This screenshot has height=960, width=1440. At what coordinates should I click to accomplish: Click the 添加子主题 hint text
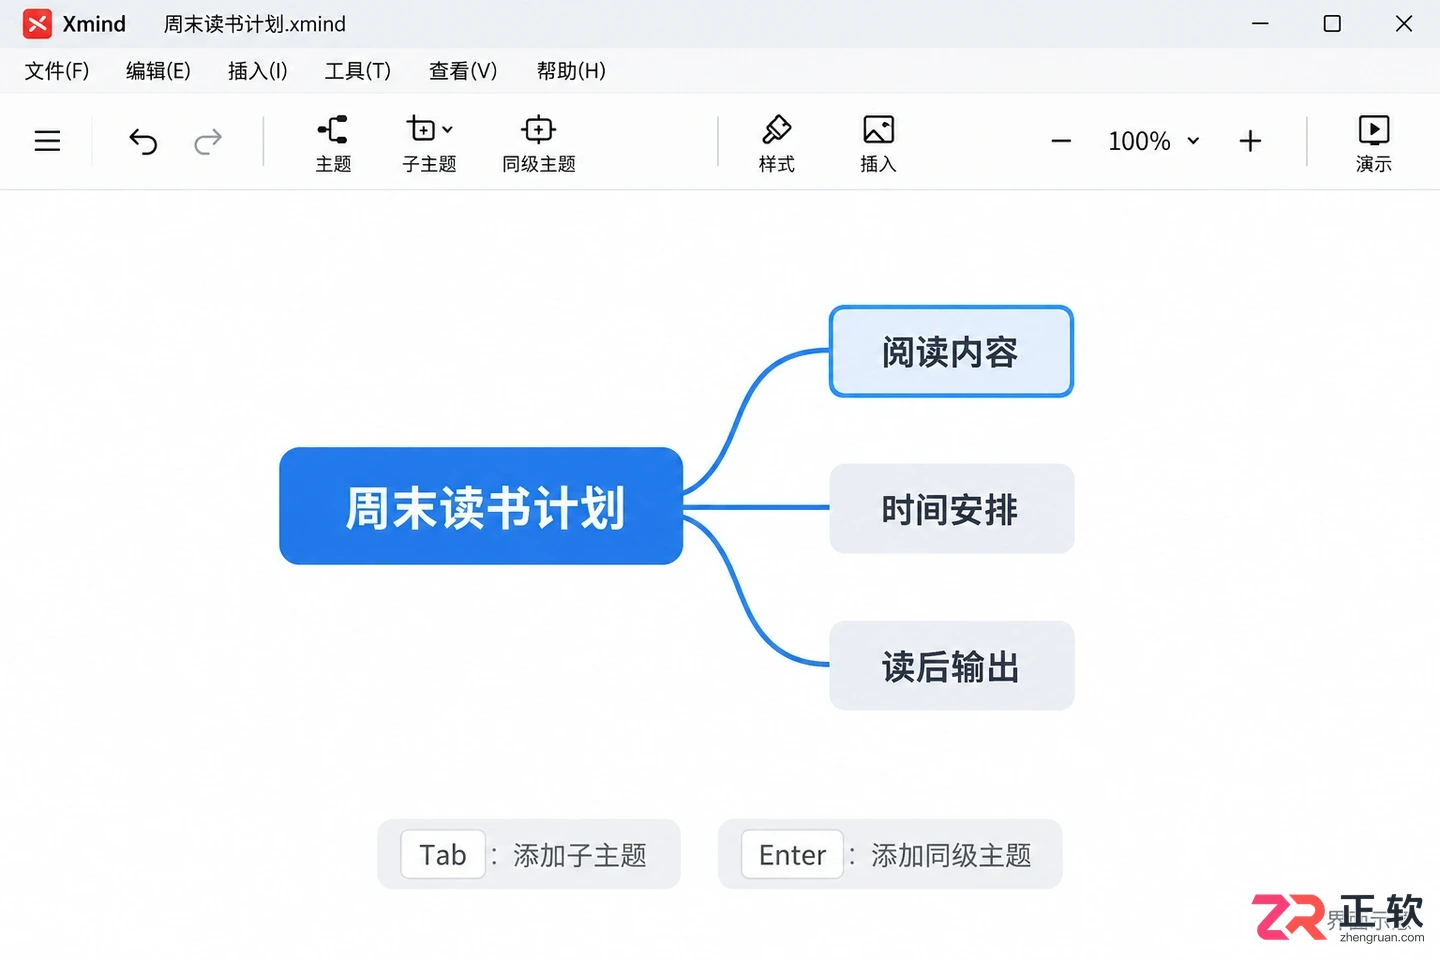(x=580, y=856)
